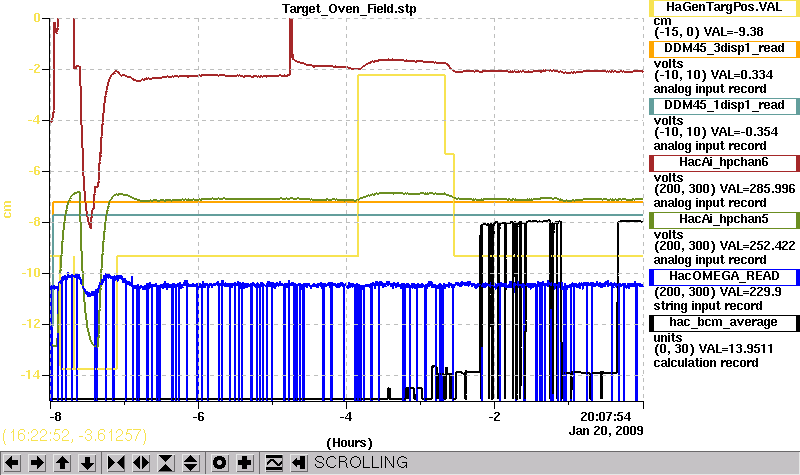The image size is (800, 475).
Task: Select the HaGenTargPos.VAL curve legend
Action: click(724, 7)
